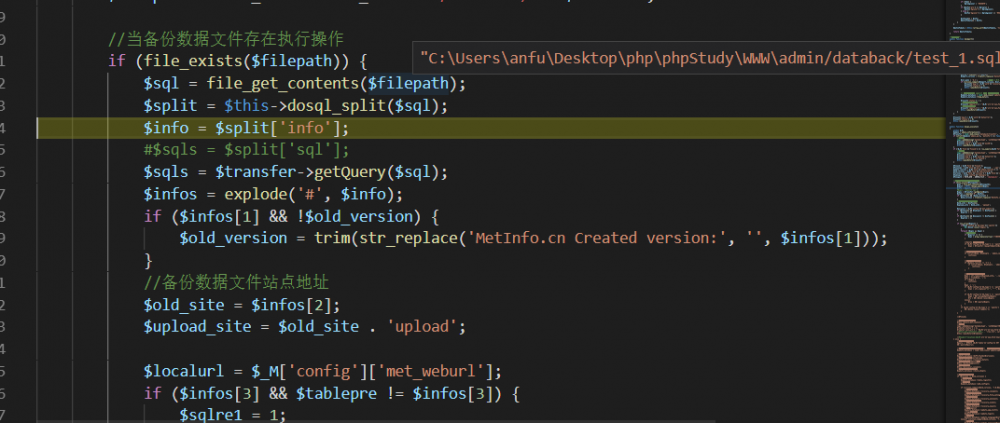
Task: Click the commented-out #$sqls line
Action: coord(246,150)
